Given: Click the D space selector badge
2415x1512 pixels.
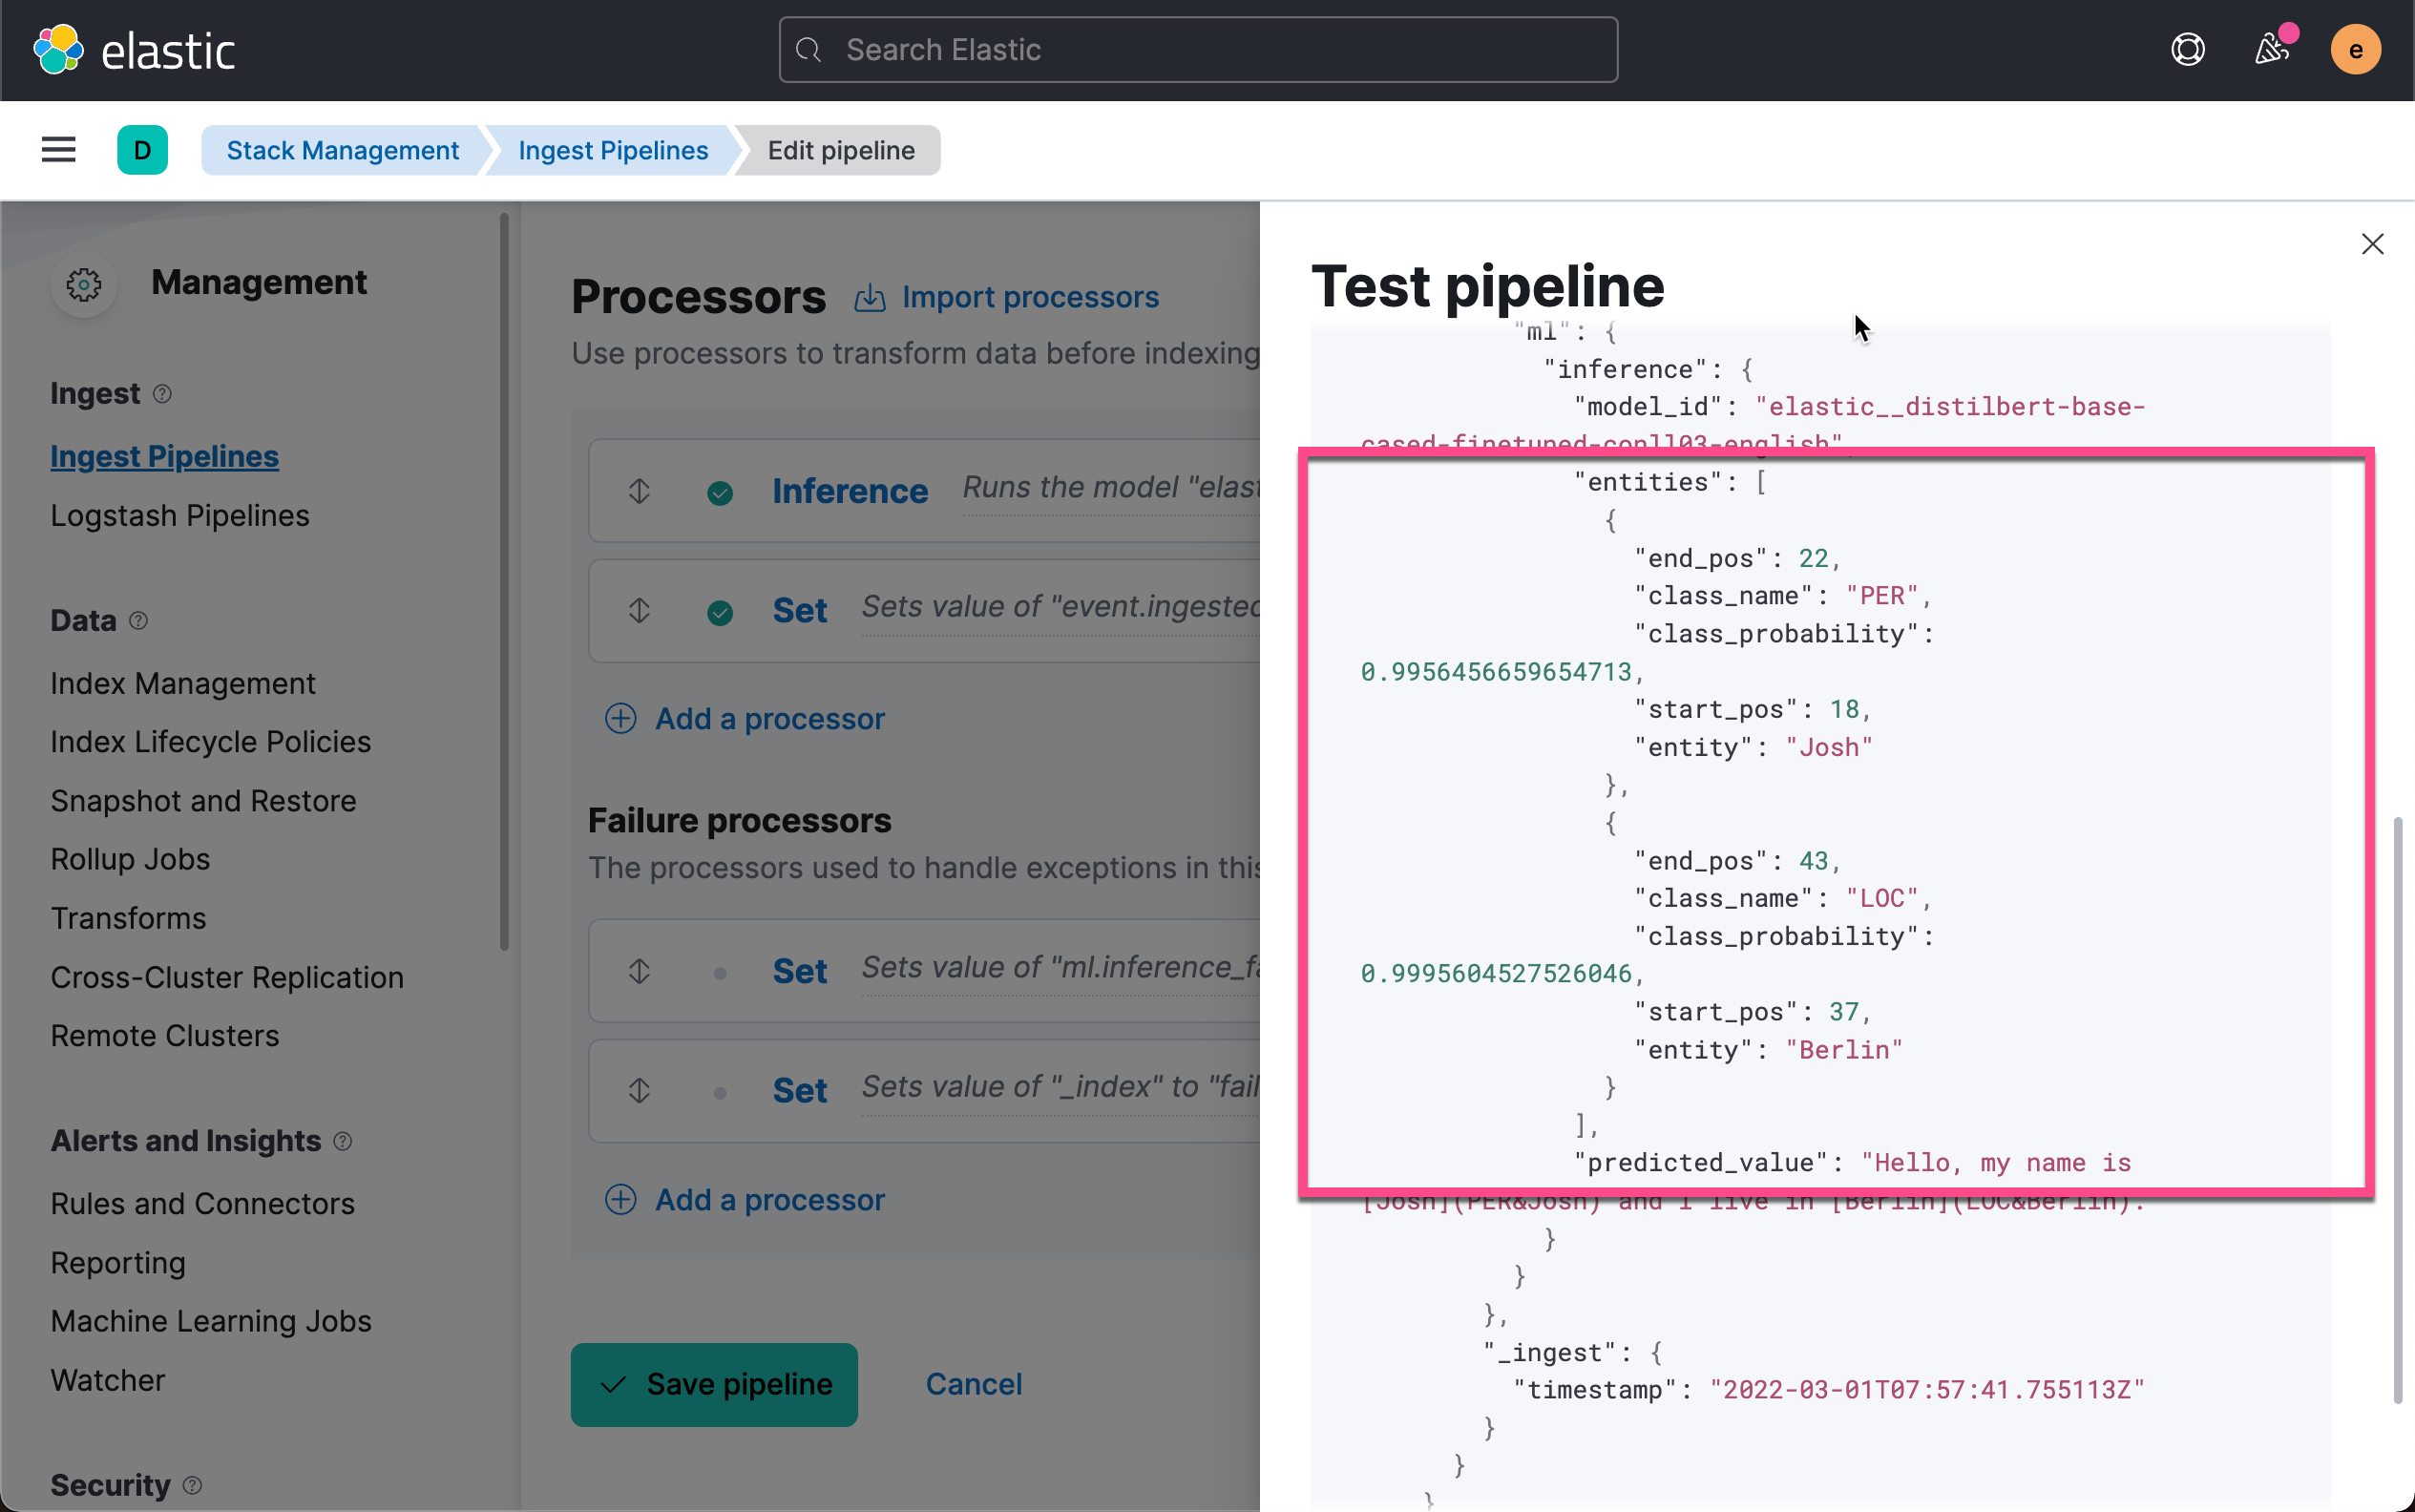Looking at the screenshot, I should [x=142, y=150].
